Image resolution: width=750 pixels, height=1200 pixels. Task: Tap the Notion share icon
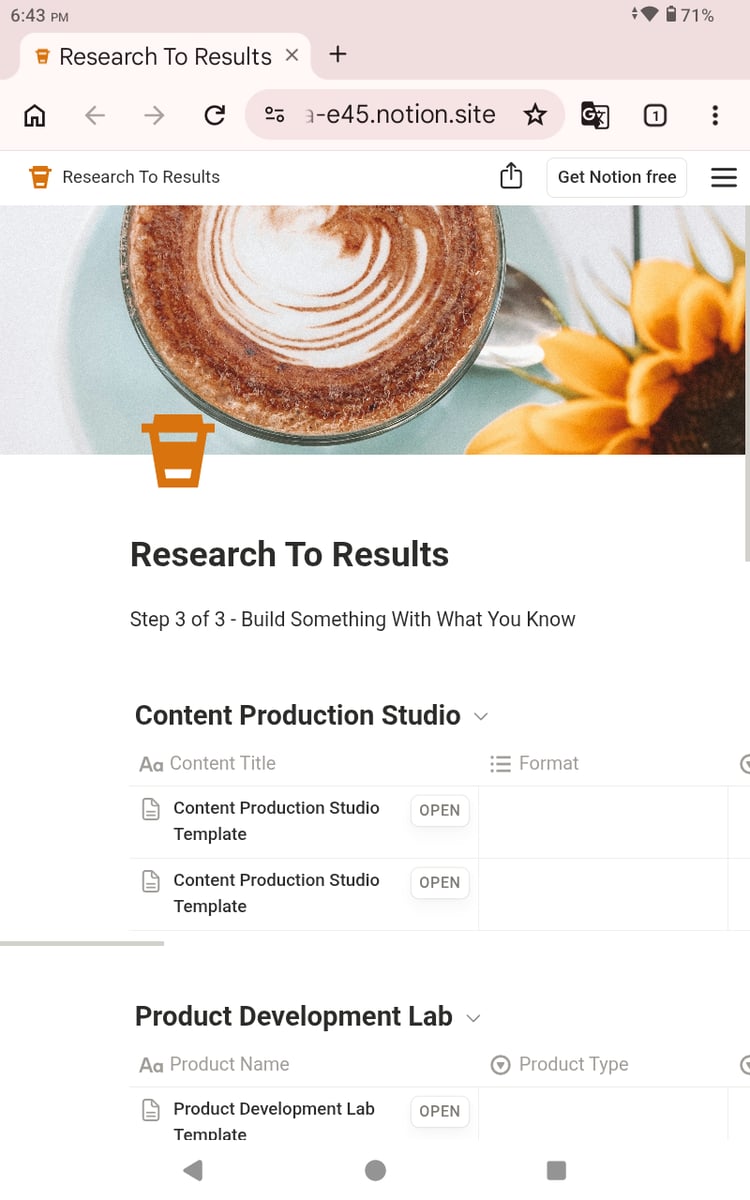tap(511, 177)
